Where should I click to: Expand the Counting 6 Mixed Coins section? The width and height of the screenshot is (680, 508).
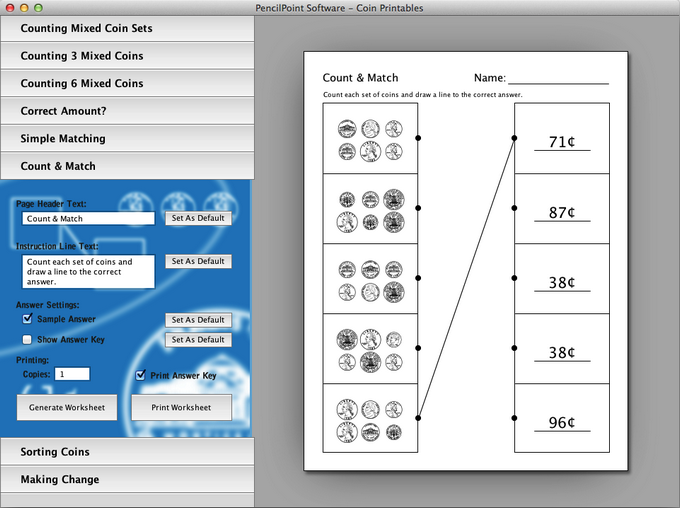[128, 83]
